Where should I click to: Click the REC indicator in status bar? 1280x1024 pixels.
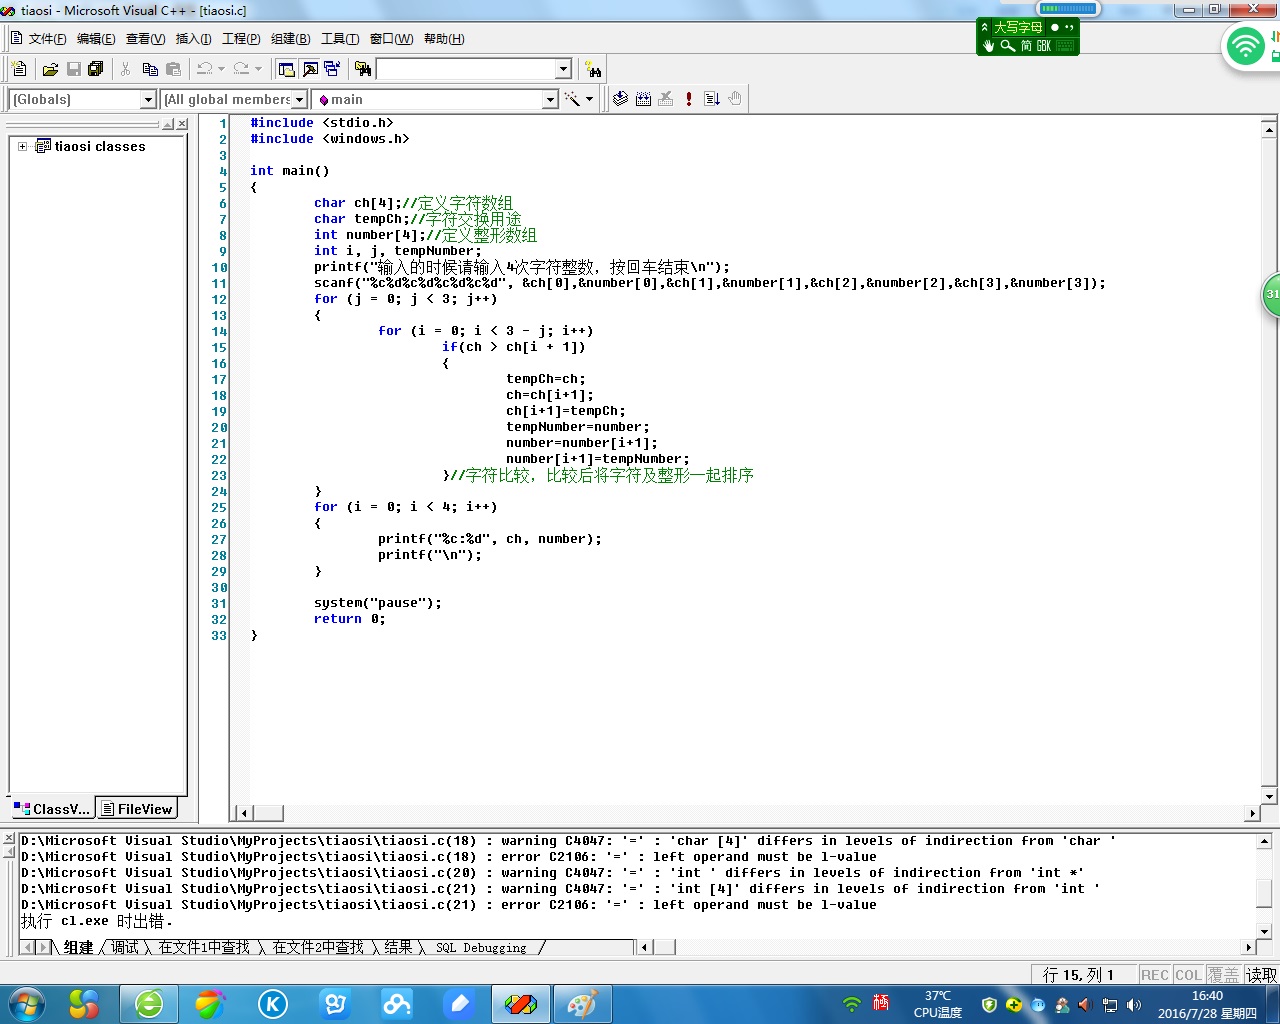click(1155, 974)
